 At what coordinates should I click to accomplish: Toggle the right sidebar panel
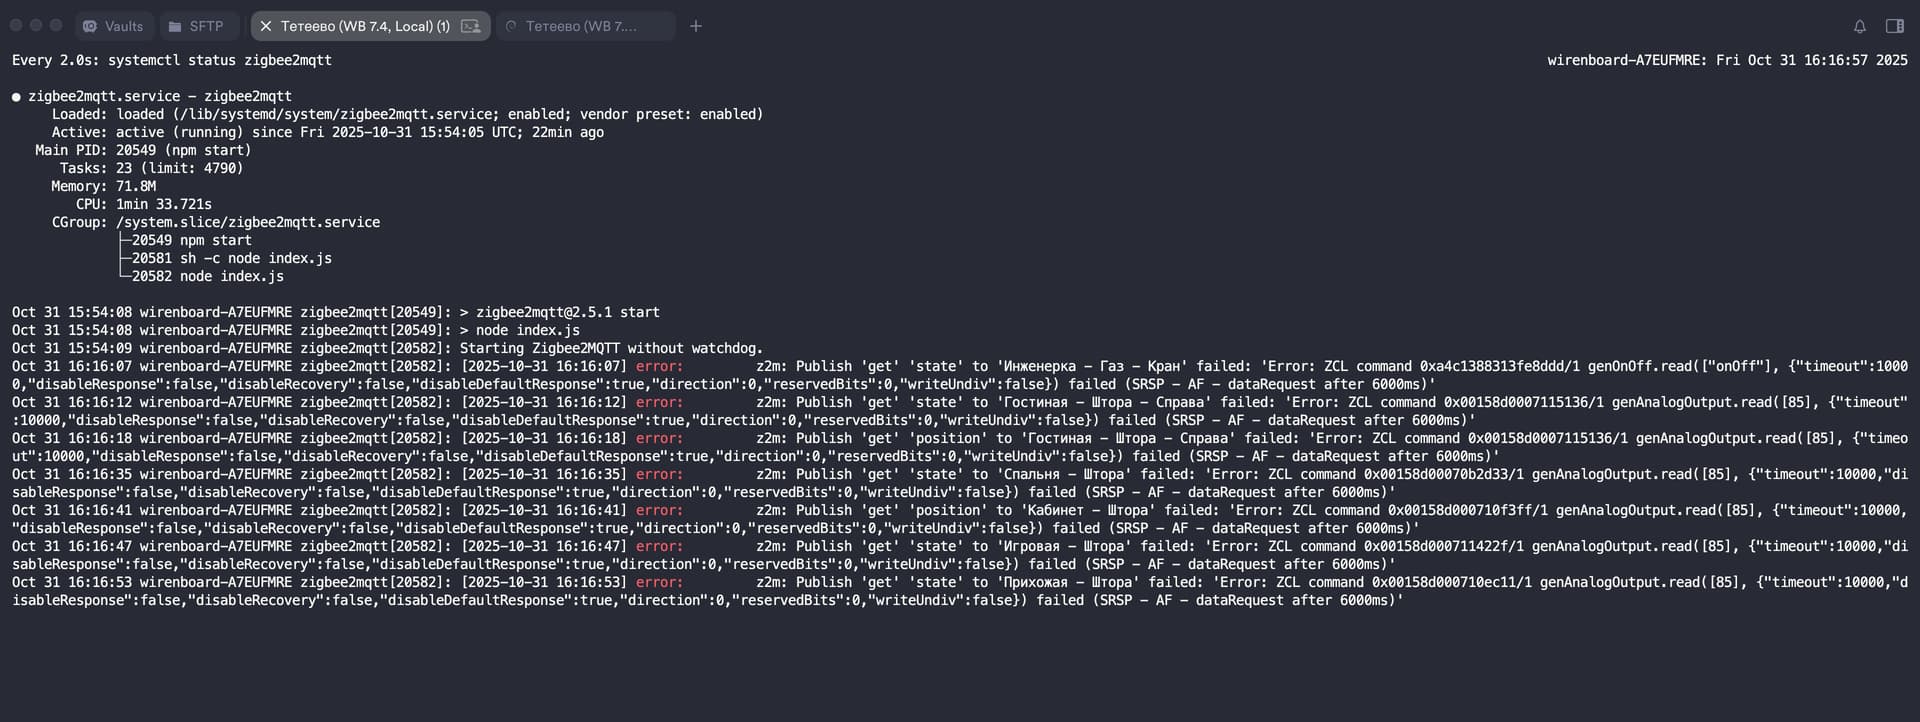point(1894,26)
